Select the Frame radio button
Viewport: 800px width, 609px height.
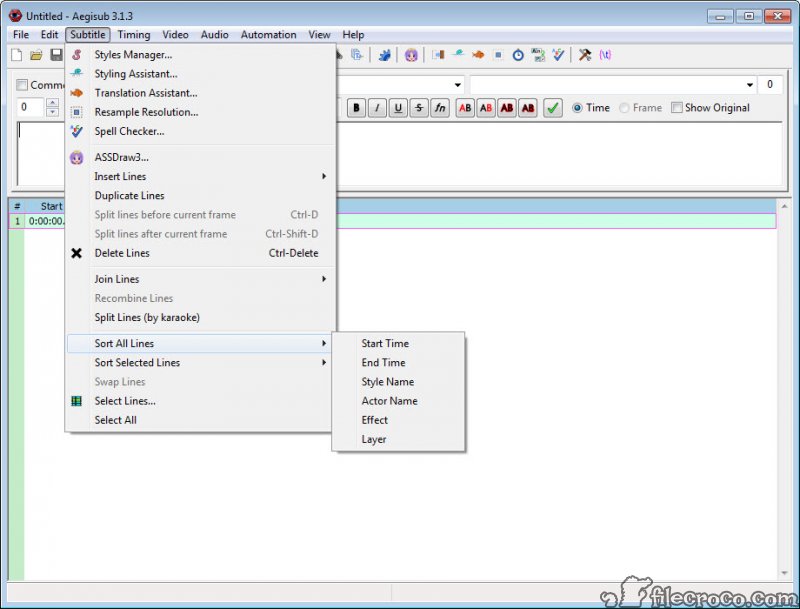pyautogui.click(x=624, y=108)
